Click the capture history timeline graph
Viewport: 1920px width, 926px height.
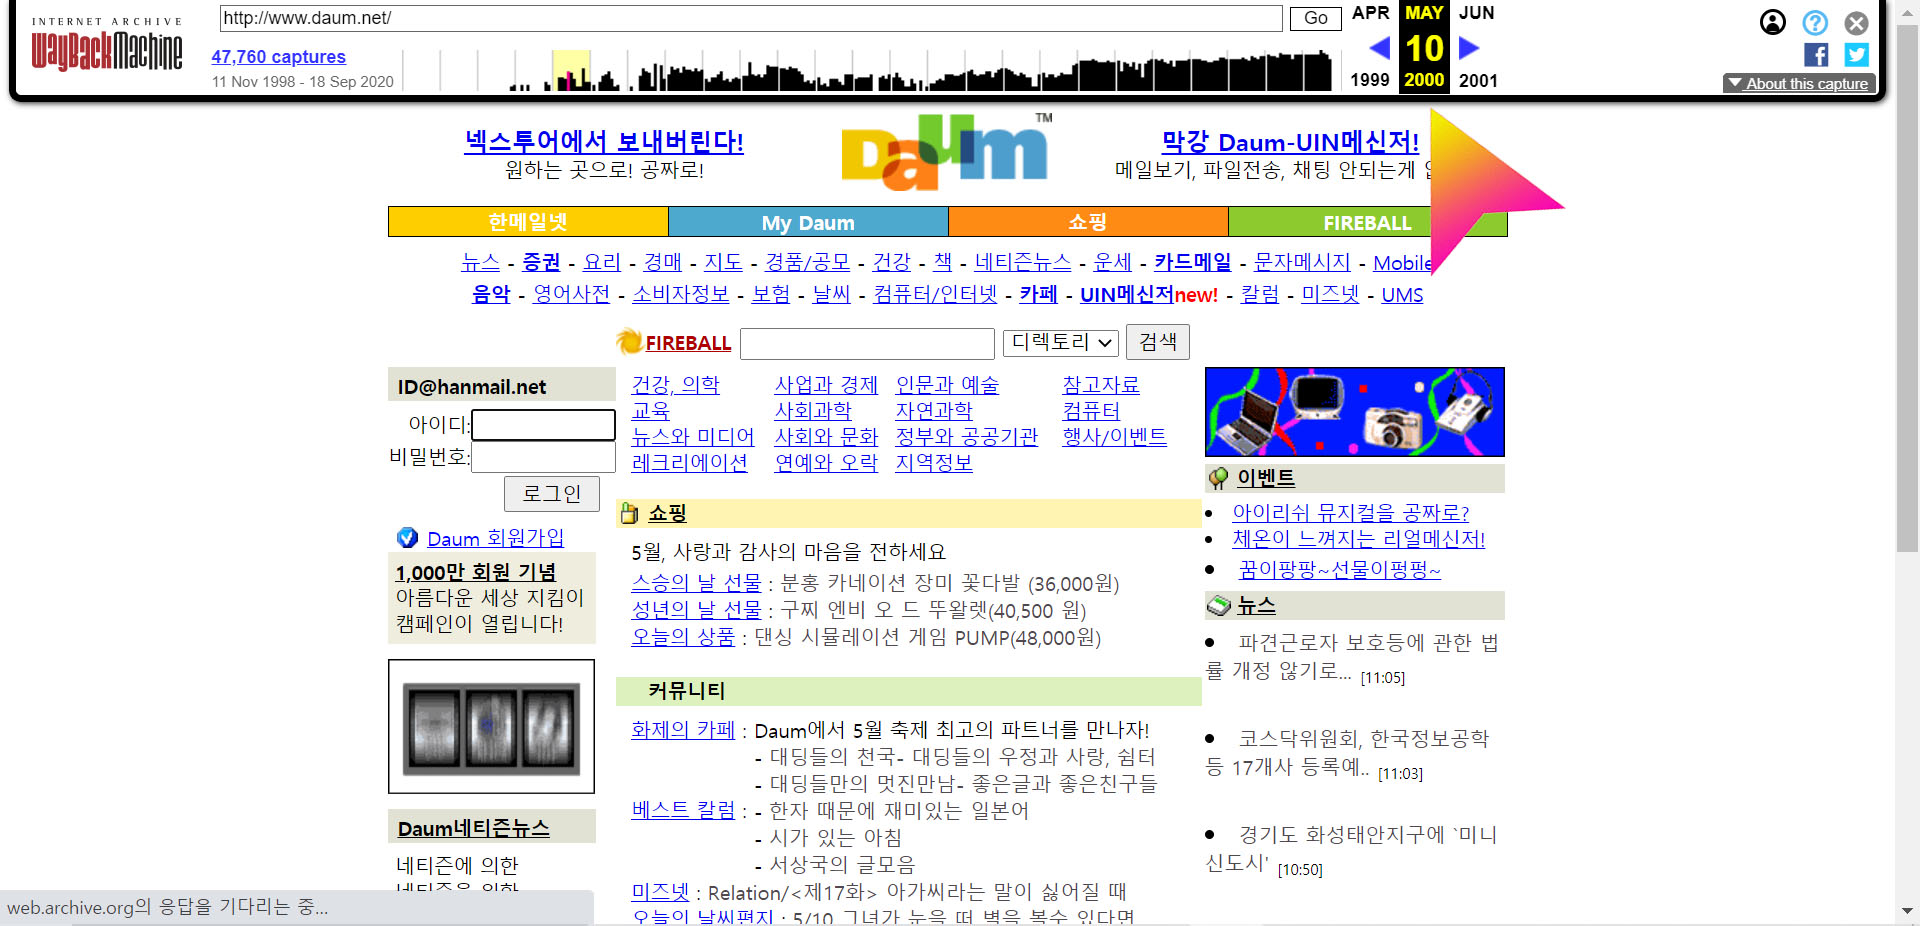pos(870,70)
